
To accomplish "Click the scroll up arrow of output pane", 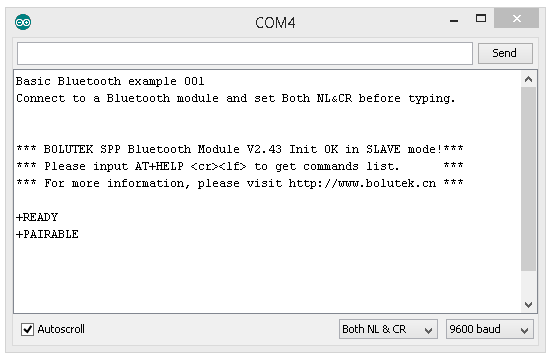I will [x=528, y=79].
